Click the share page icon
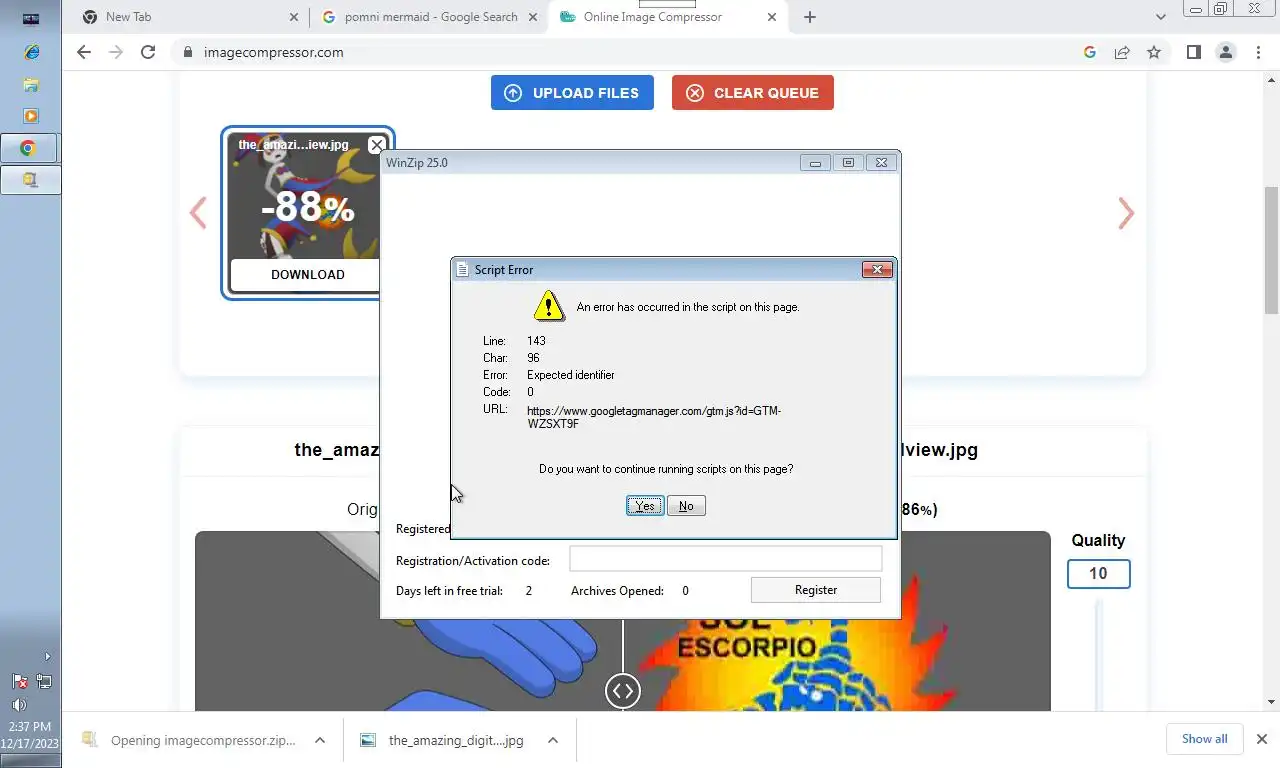Viewport: 1280px width, 768px height. (x=1122, y=52)
